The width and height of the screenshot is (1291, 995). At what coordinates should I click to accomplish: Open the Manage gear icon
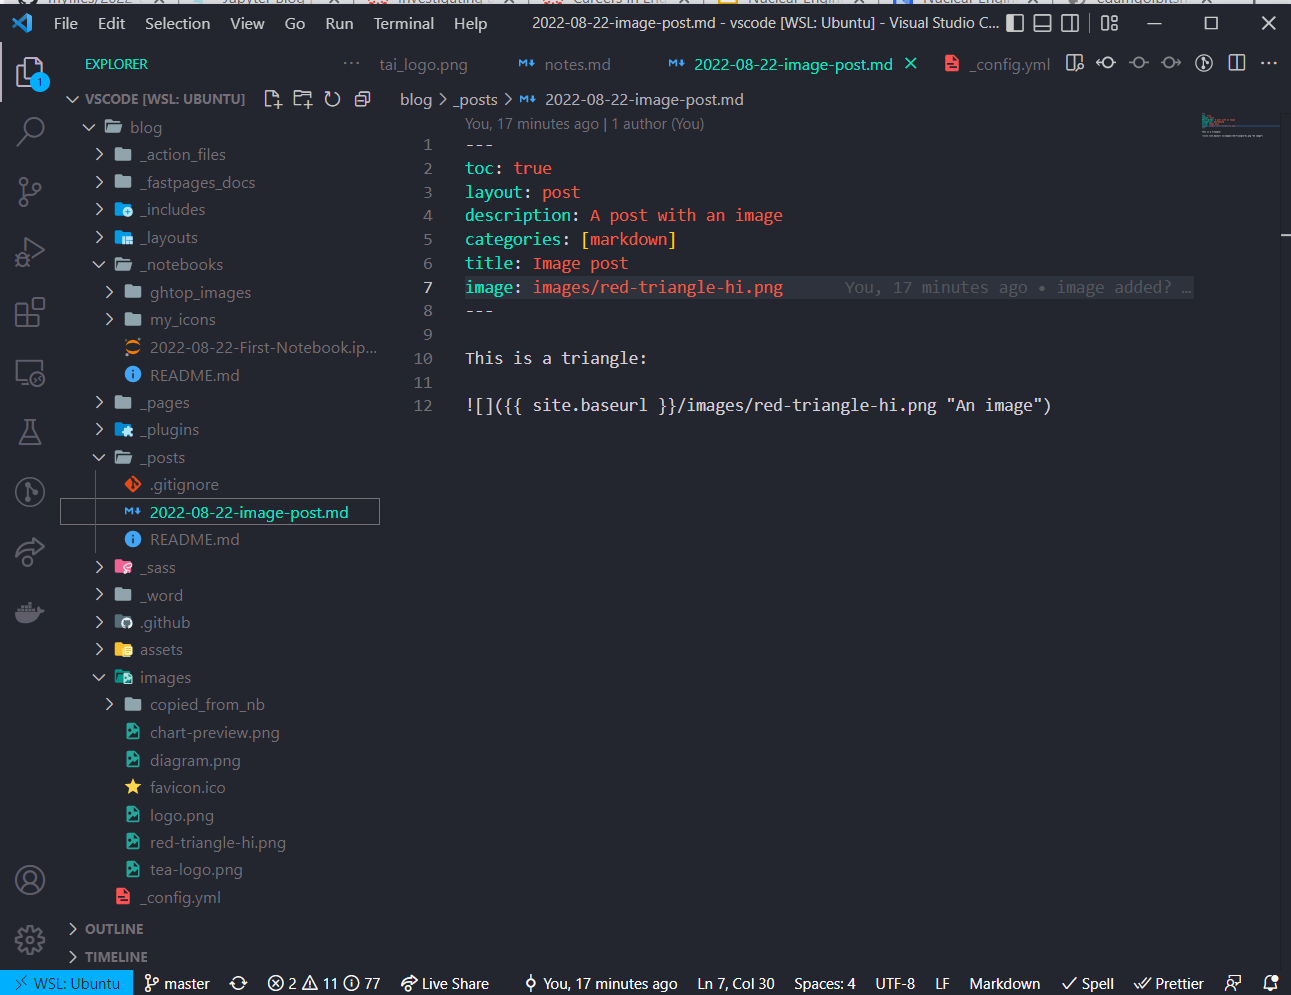click(30, 940)
